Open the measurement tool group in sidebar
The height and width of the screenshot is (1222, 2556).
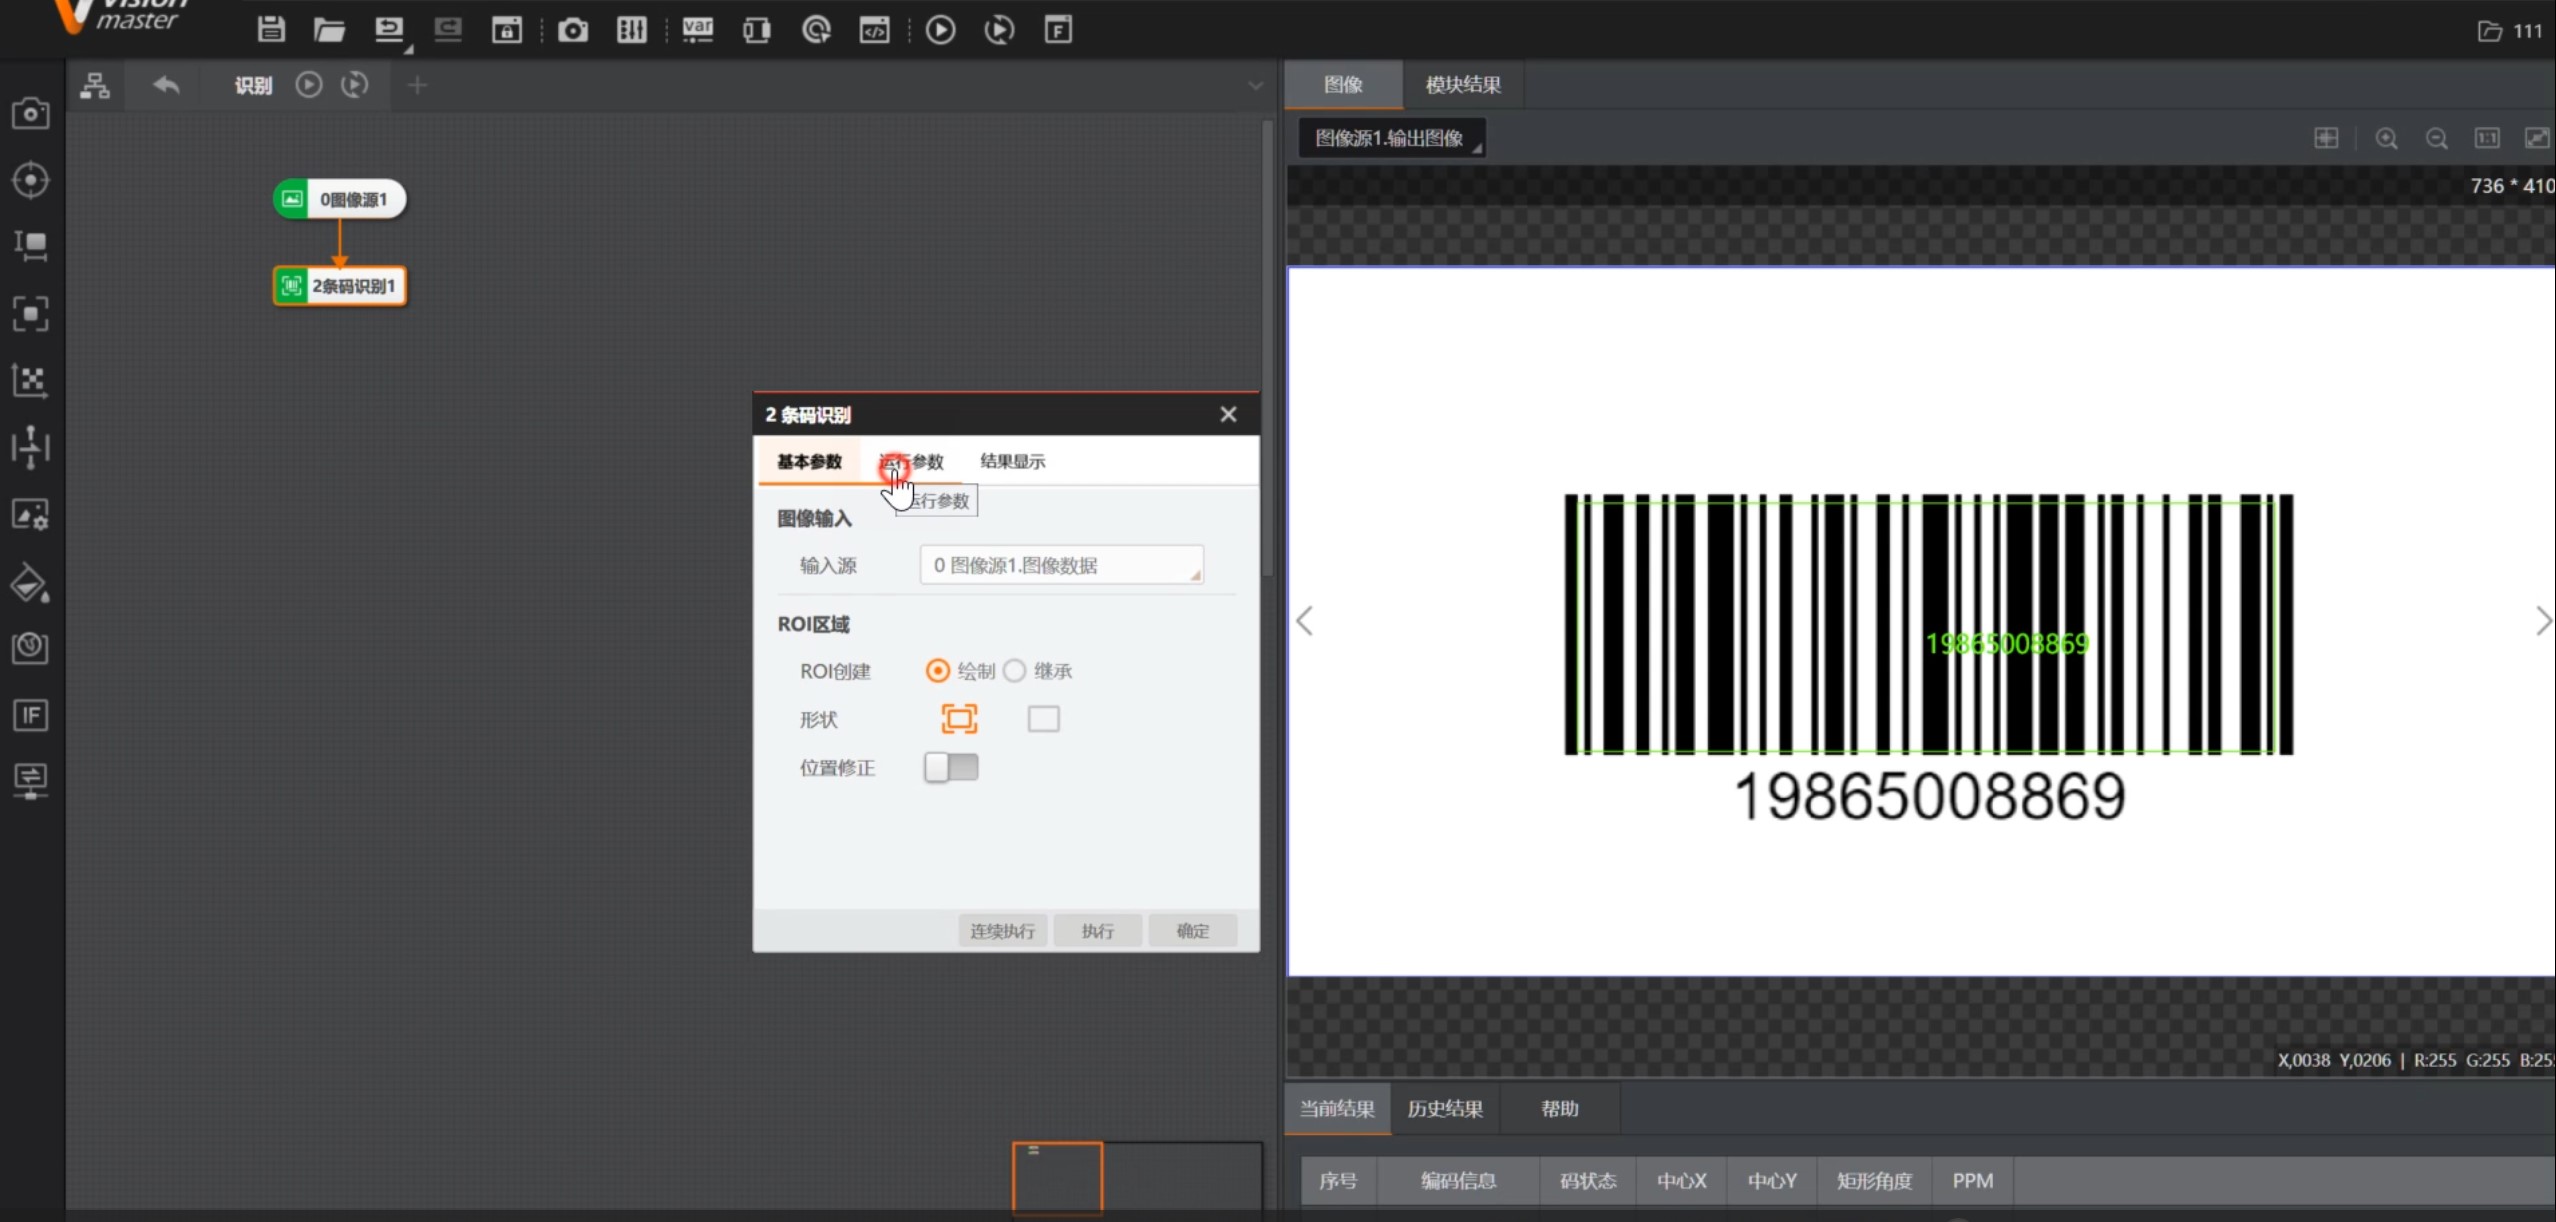pyautogui.click(x=31, y=246)
